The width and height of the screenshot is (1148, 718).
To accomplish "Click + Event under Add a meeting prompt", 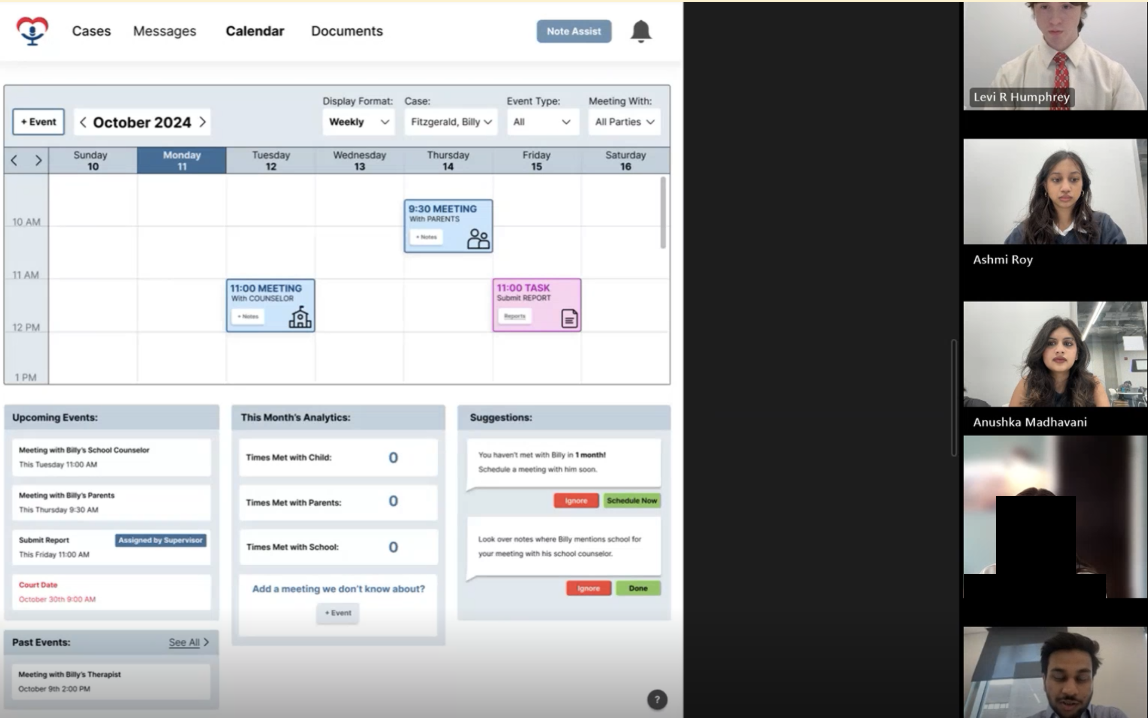I will click(338, 613).
